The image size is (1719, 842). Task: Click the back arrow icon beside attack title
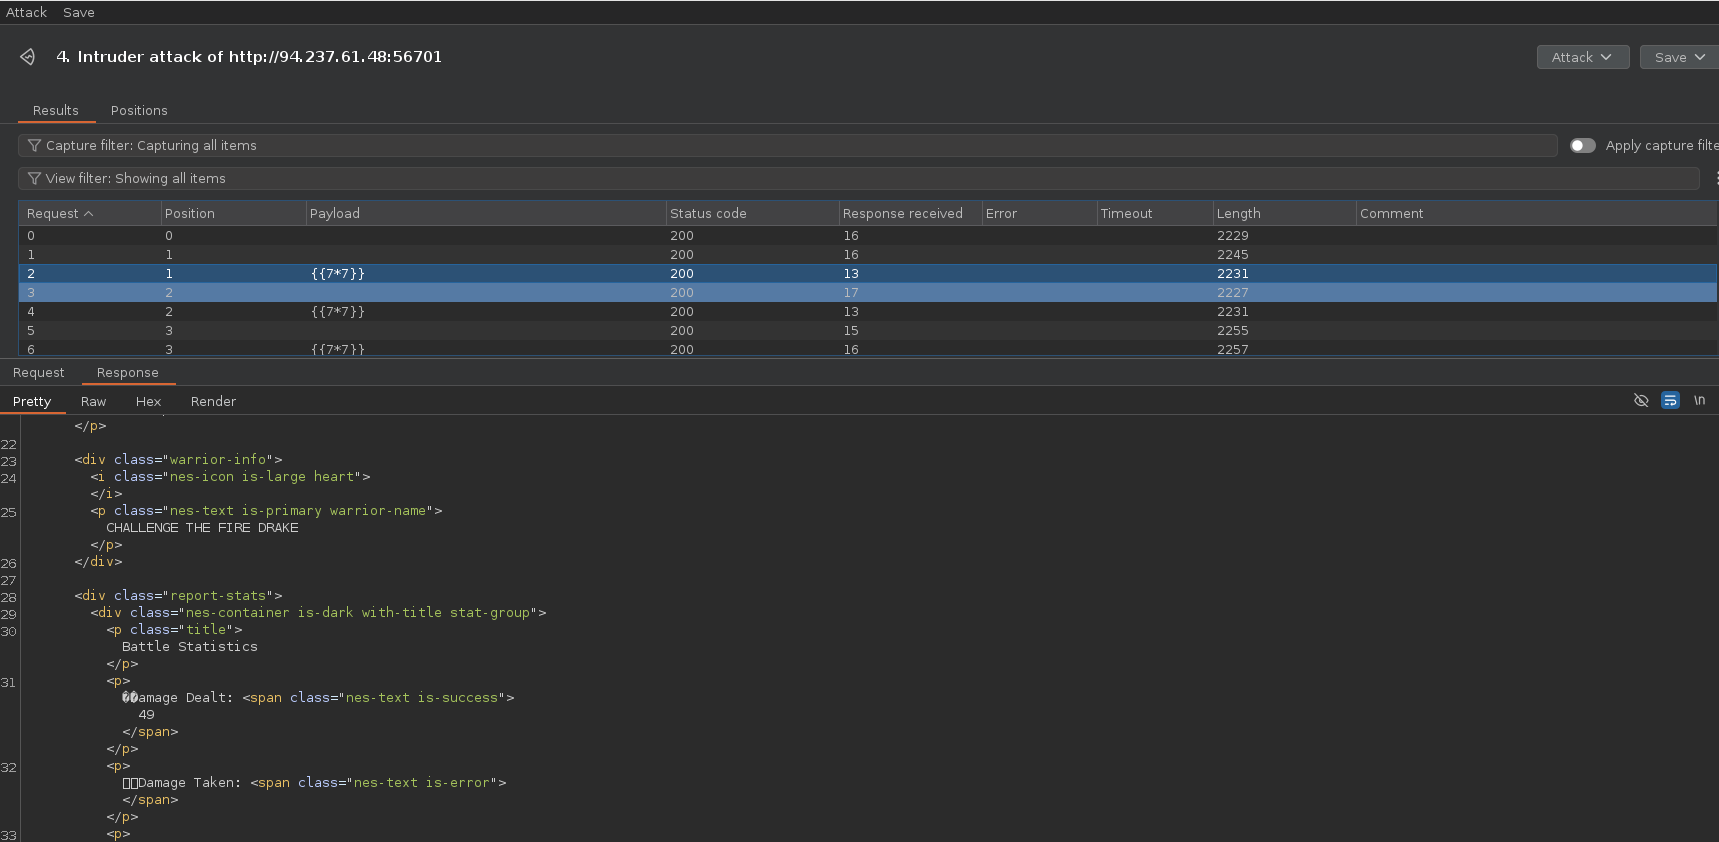coord(28,57)
